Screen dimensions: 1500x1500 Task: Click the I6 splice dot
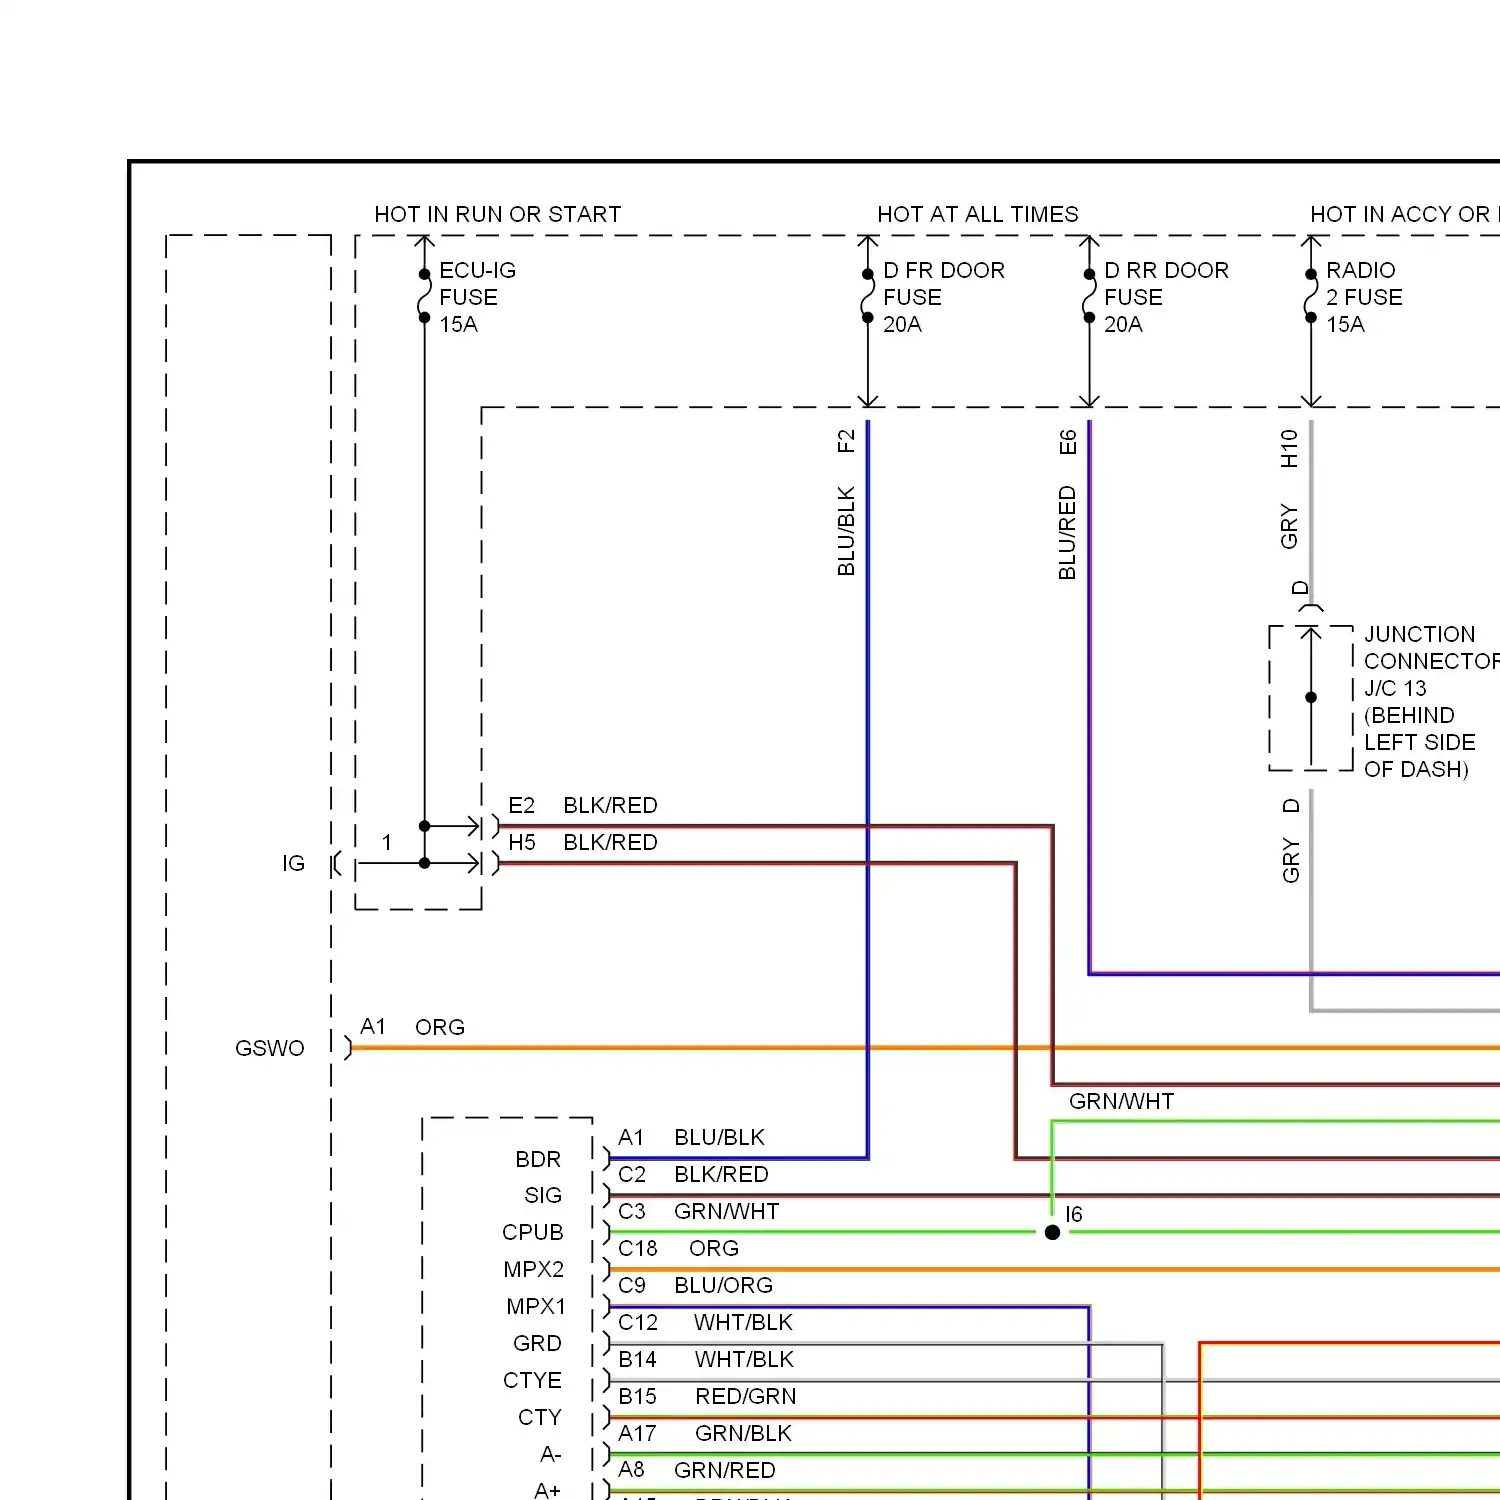tap(1052, 1232)
